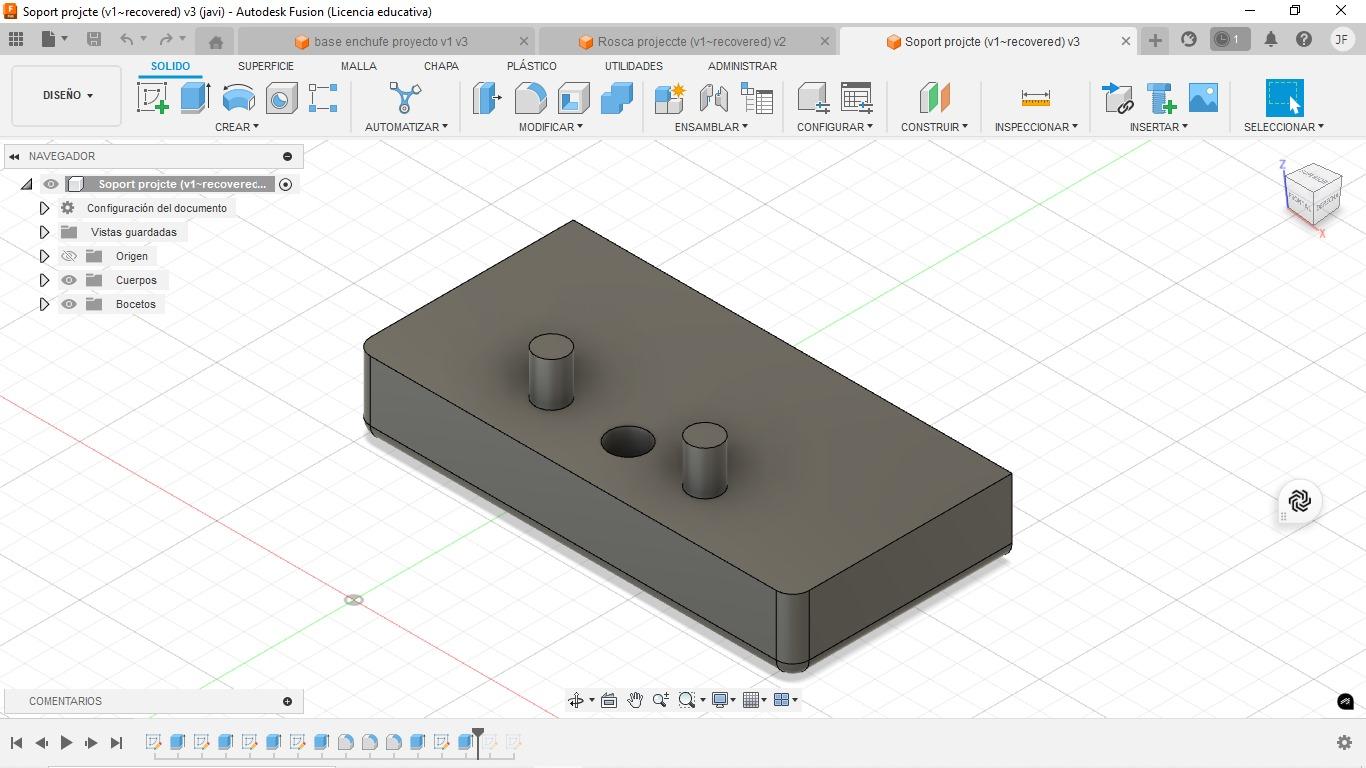
Task: Select the Create Sketch tool
Action: 152,98
